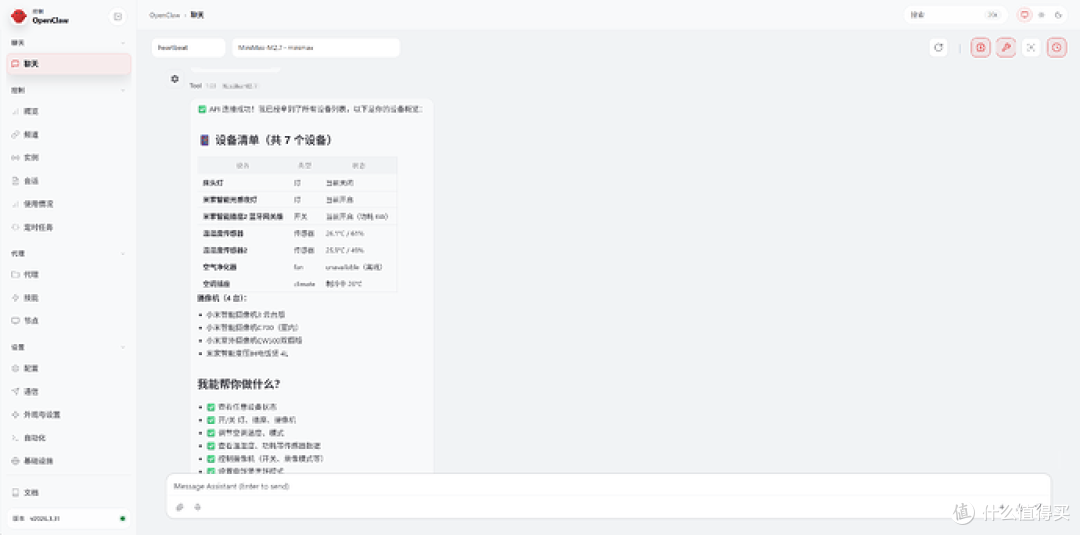Click the icon right of the paperclip
Screen dimensions: 1080x535
point(198,507)
